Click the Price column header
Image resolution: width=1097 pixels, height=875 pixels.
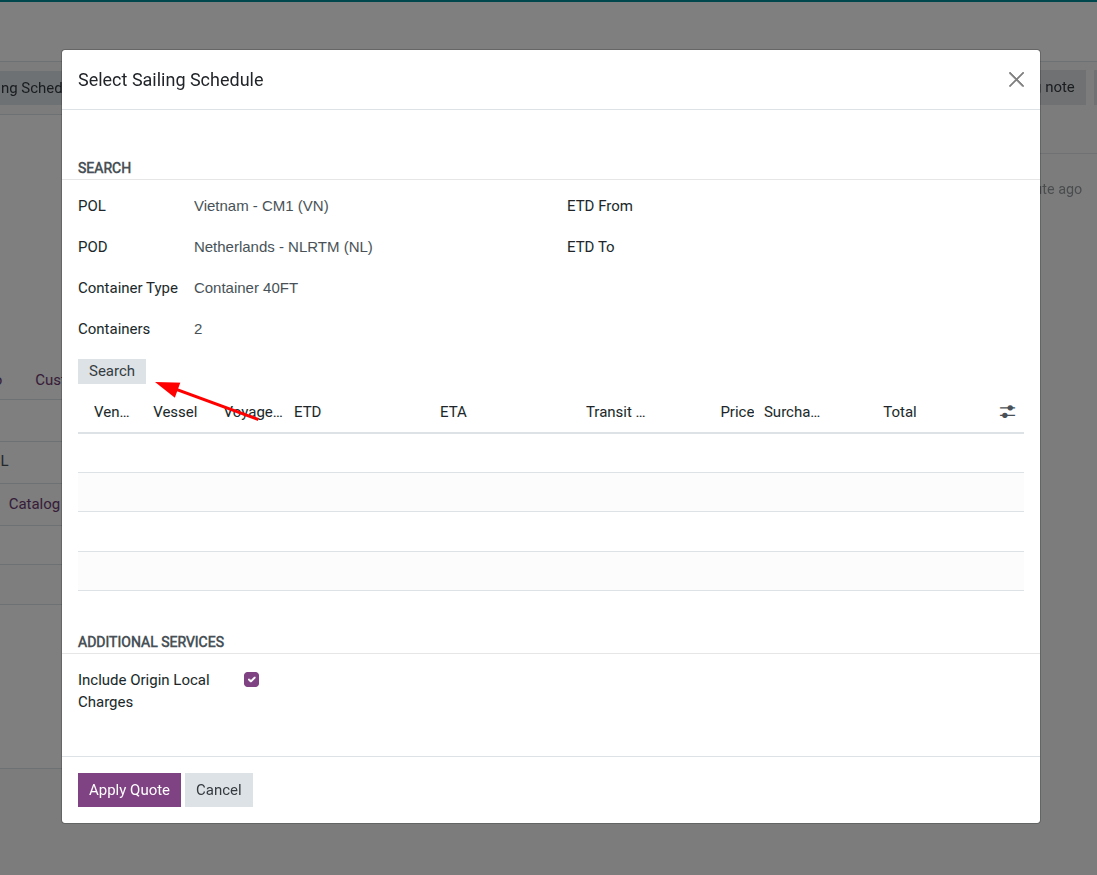737,411
